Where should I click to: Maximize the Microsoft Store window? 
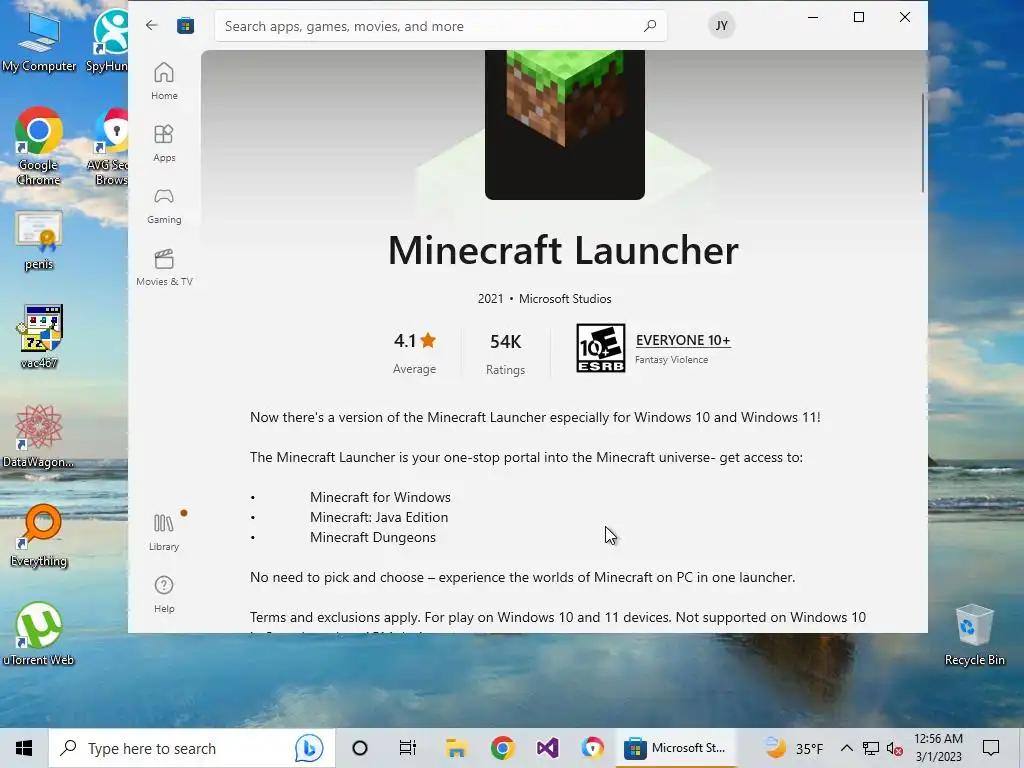(859, 18)
